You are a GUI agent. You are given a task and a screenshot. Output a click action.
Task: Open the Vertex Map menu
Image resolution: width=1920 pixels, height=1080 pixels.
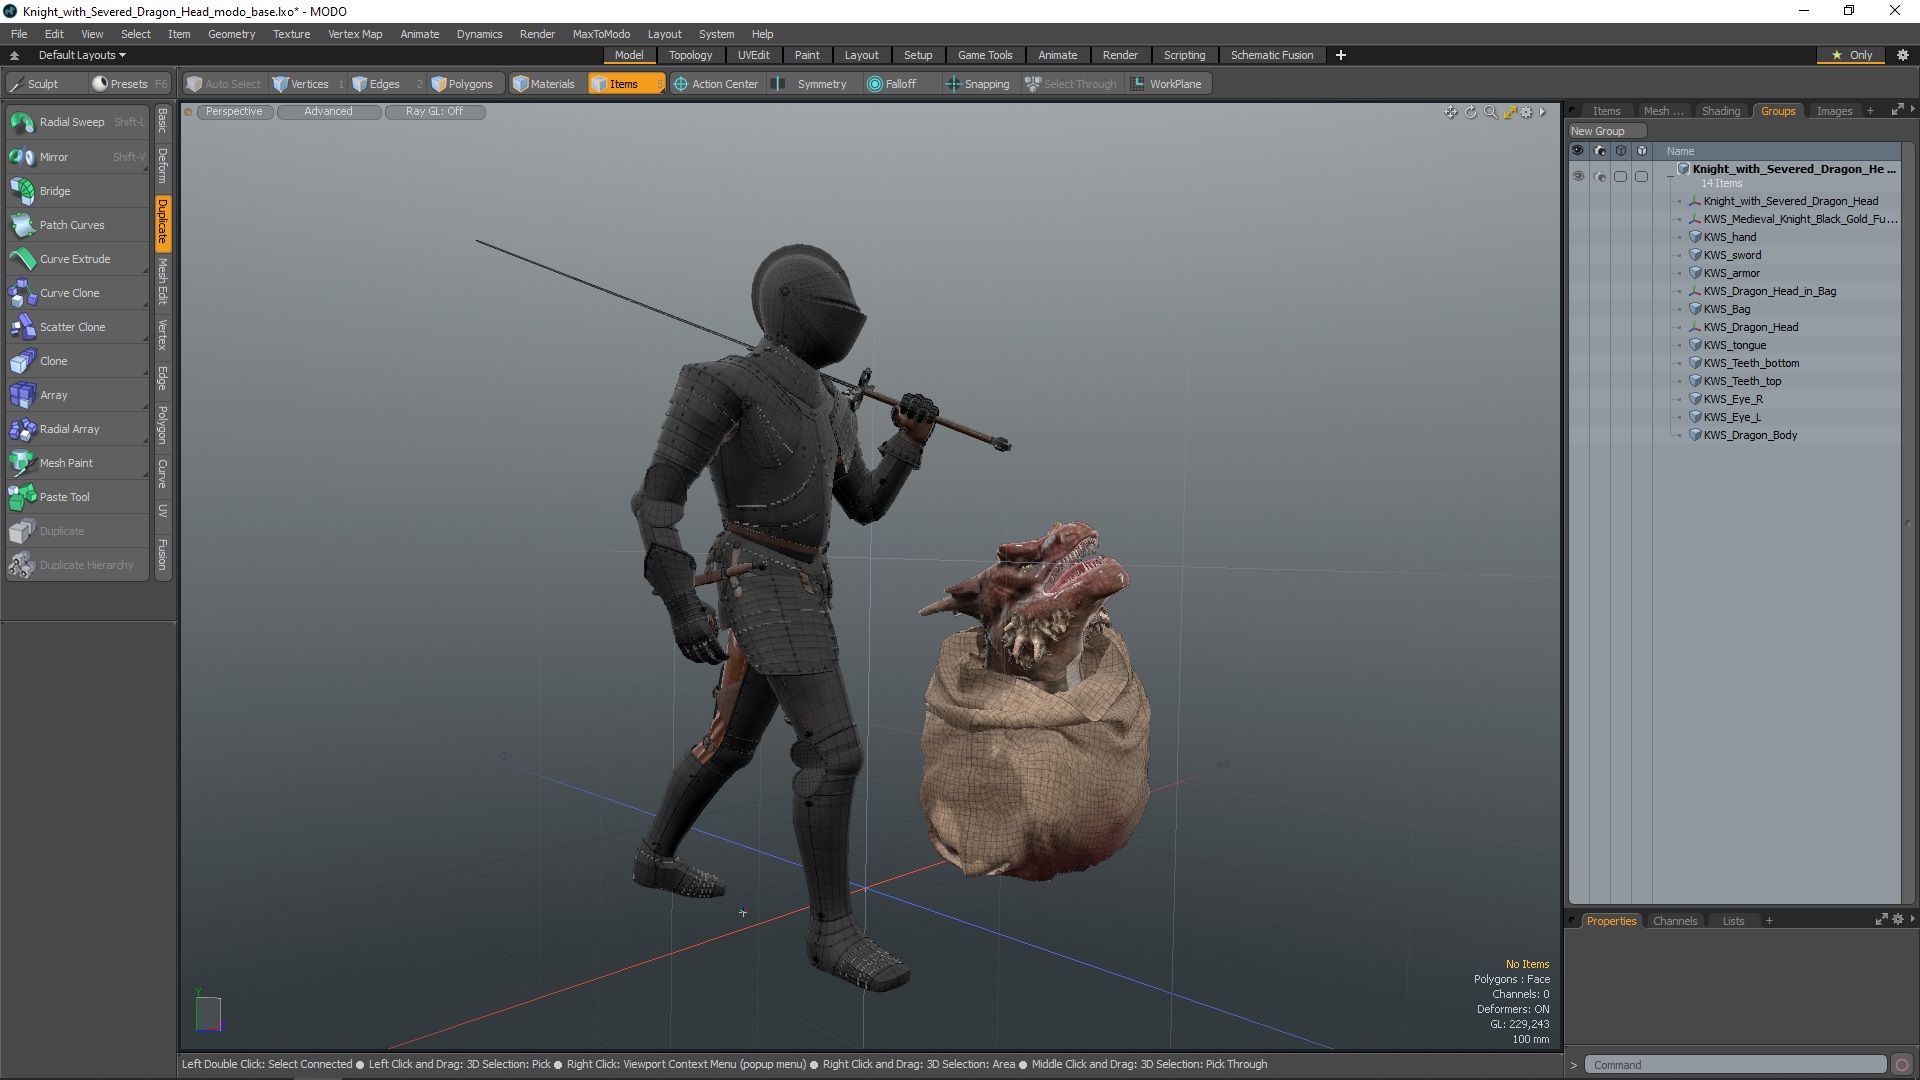(355, 34)
